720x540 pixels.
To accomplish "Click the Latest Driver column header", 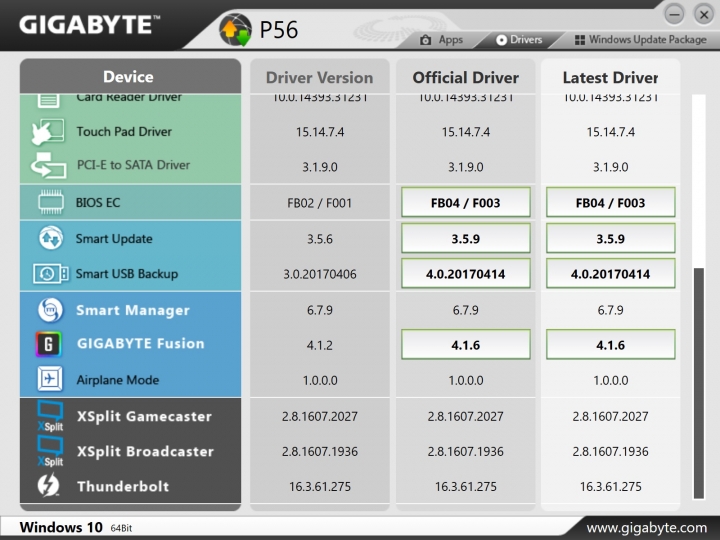I will [610, 77].
